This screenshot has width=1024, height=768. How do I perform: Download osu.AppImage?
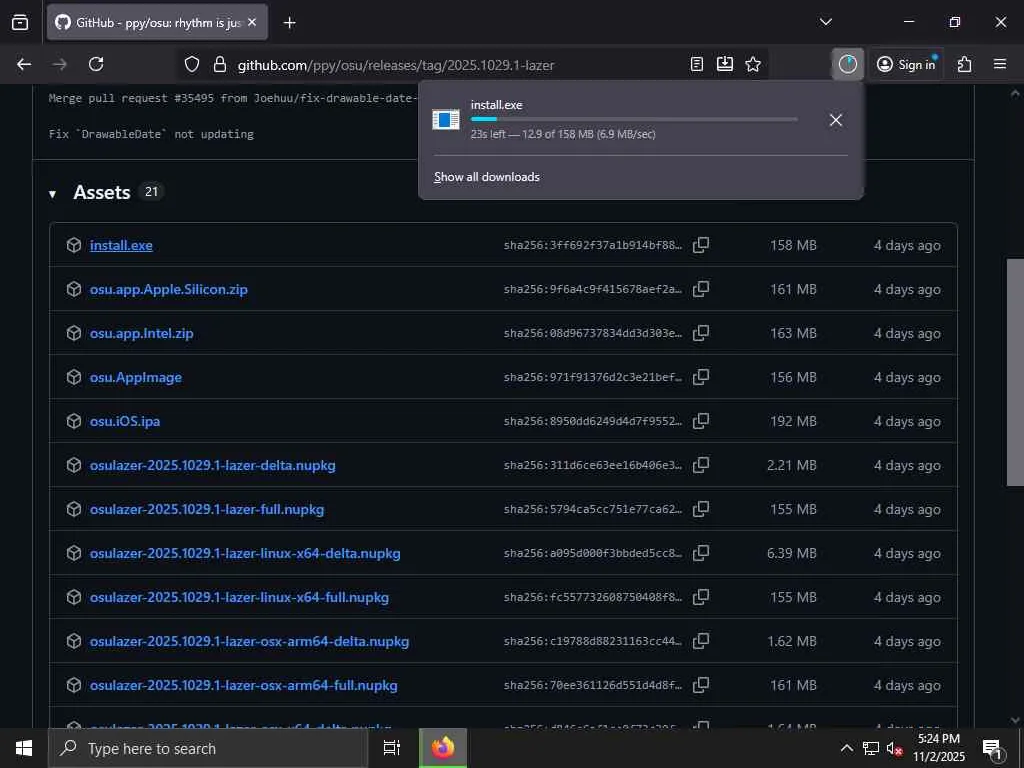pos(136,377)
